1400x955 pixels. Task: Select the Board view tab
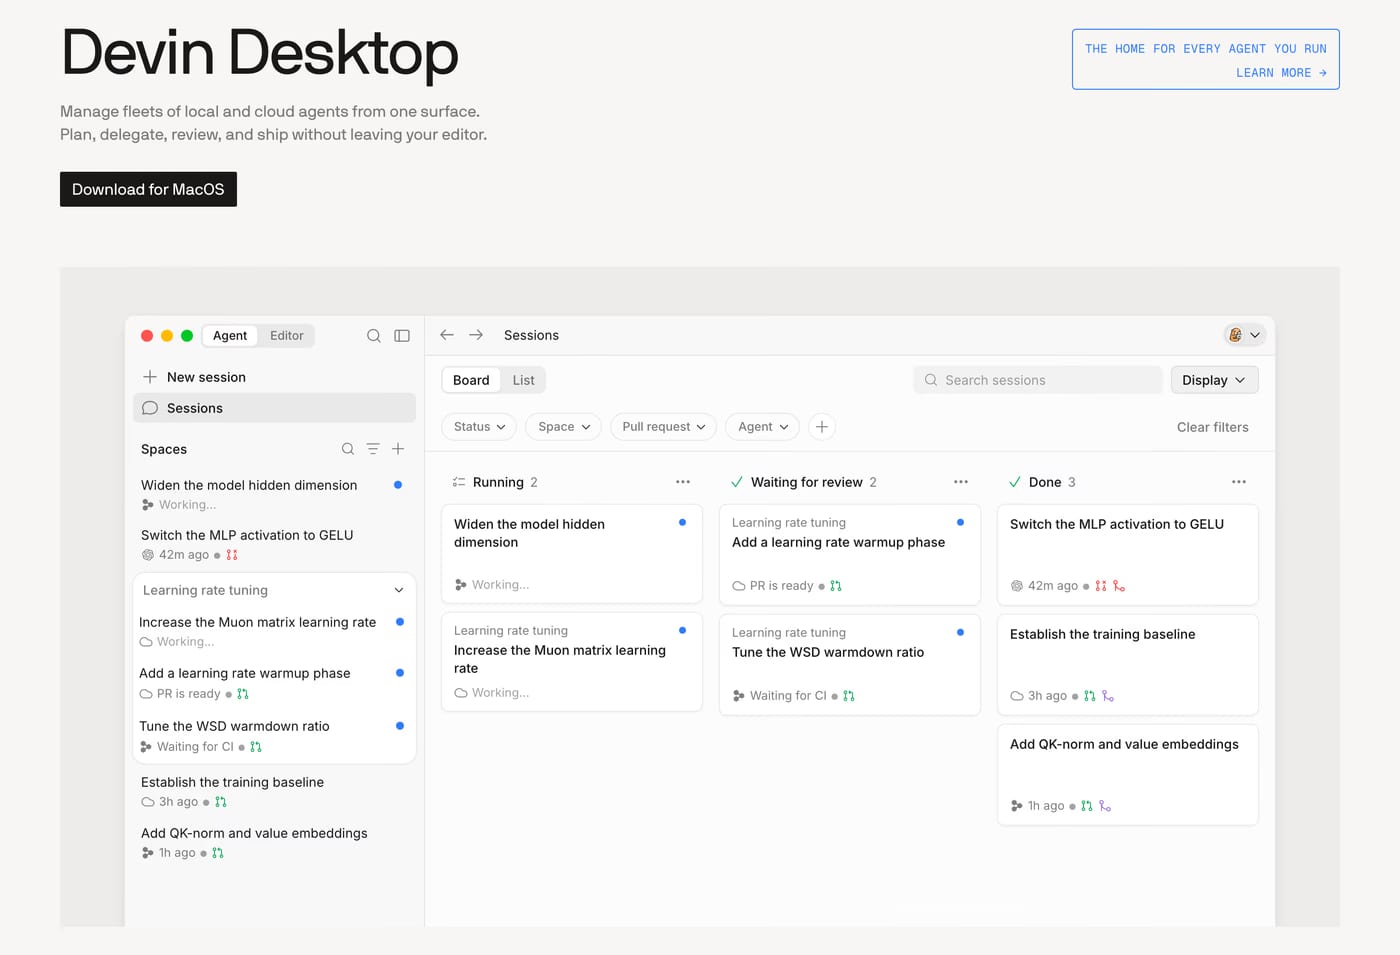click(471, 380)
